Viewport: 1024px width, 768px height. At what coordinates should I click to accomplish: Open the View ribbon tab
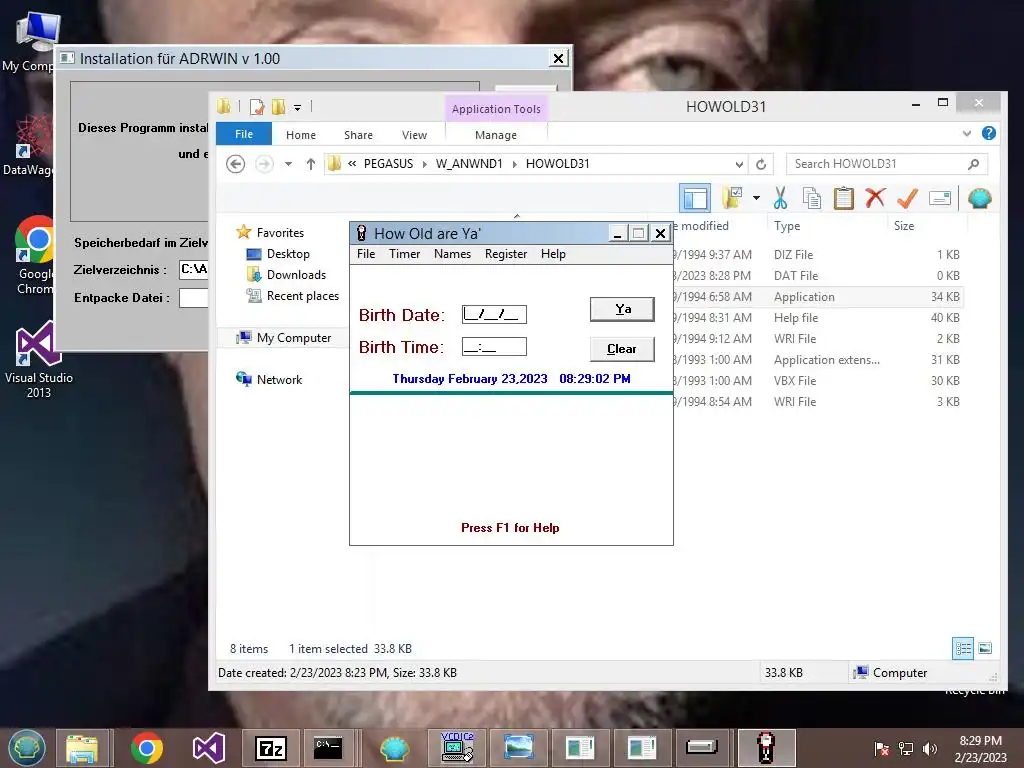click(x=414, y=135)
